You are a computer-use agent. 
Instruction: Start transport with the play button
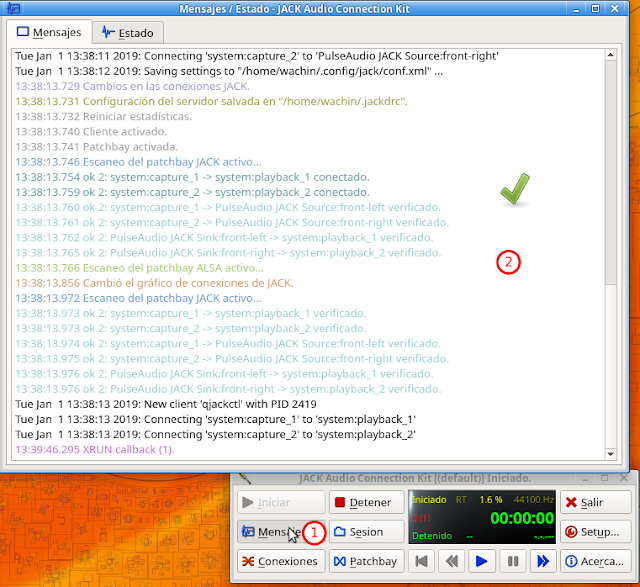(x=482, y=561)
